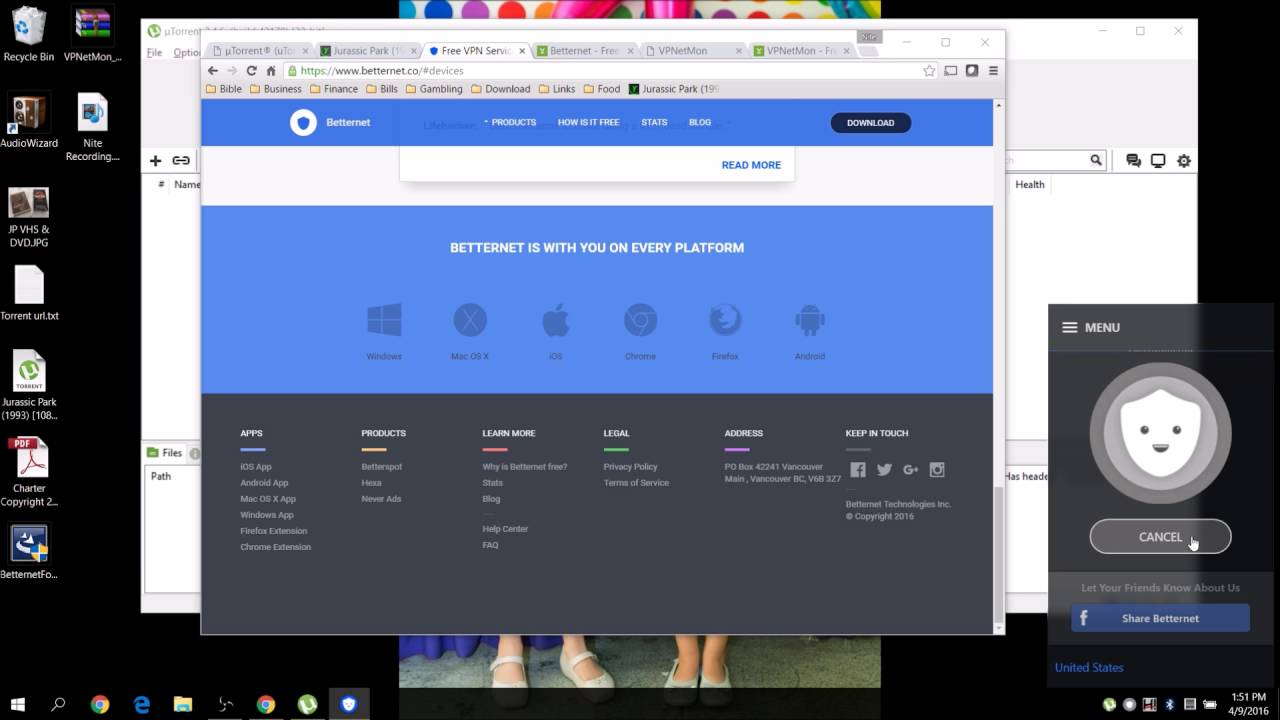Click the Health column header in uTorrent
This screenshot has width=1280, height=720.
tap(1029, 184)
